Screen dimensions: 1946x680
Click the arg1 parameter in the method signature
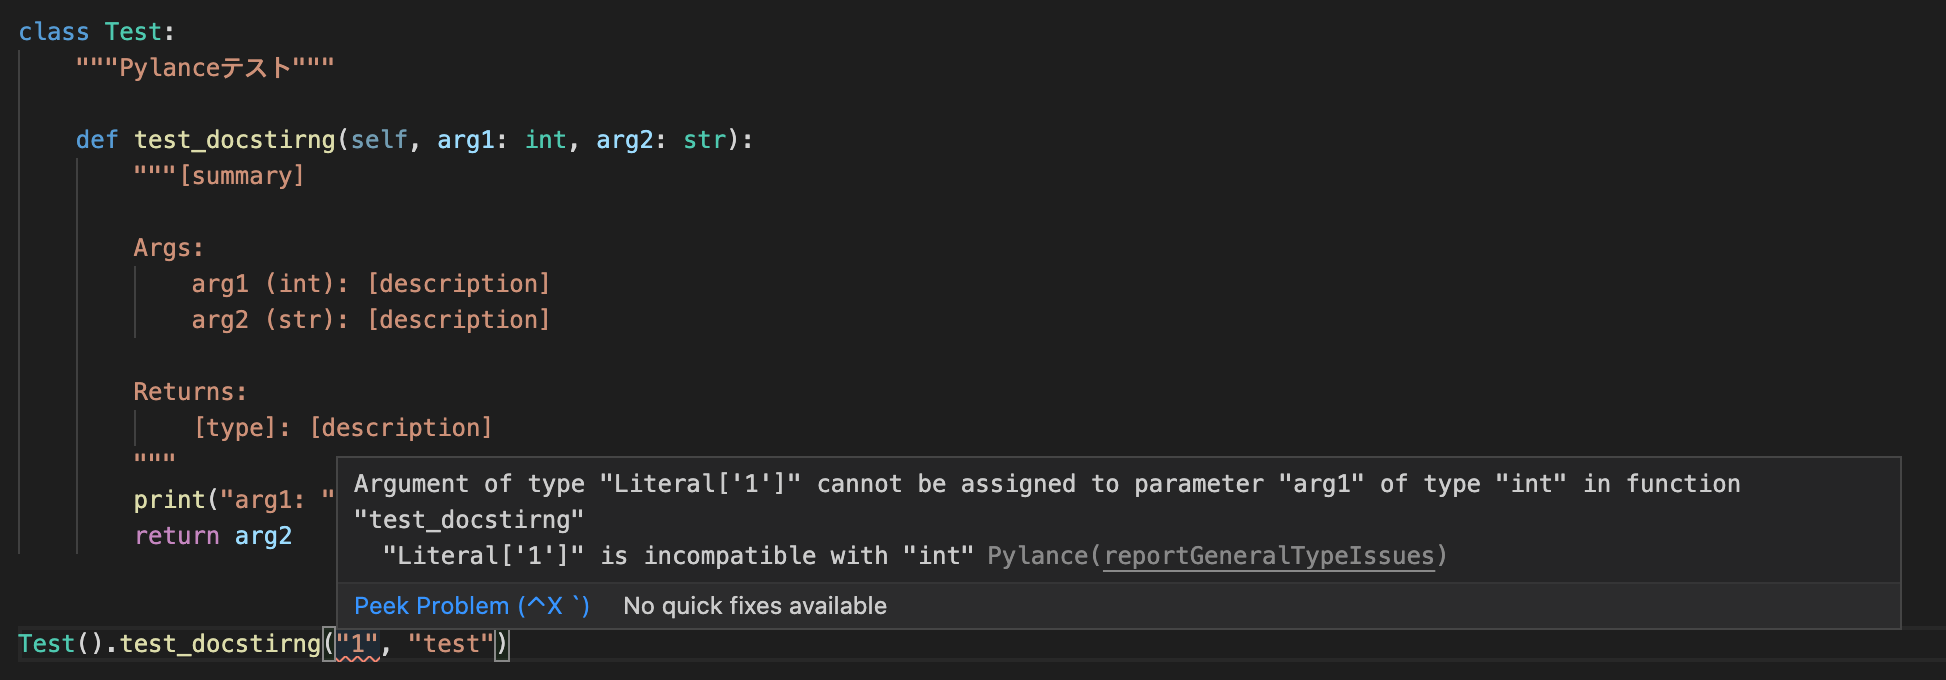[x=465, y=140]
